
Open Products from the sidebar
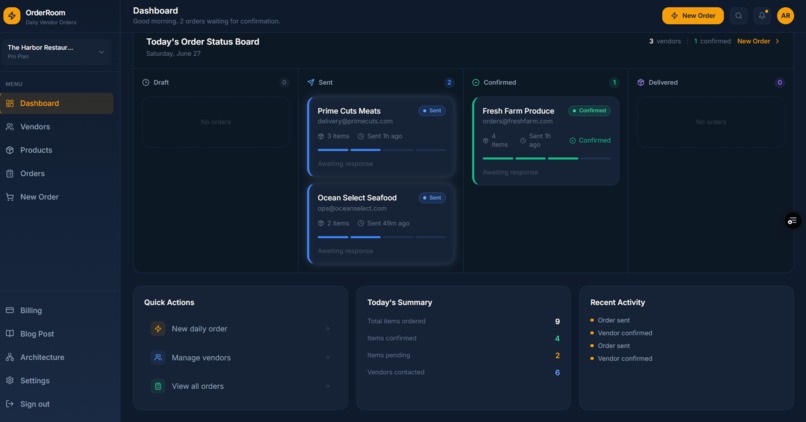tap(57, 150)
